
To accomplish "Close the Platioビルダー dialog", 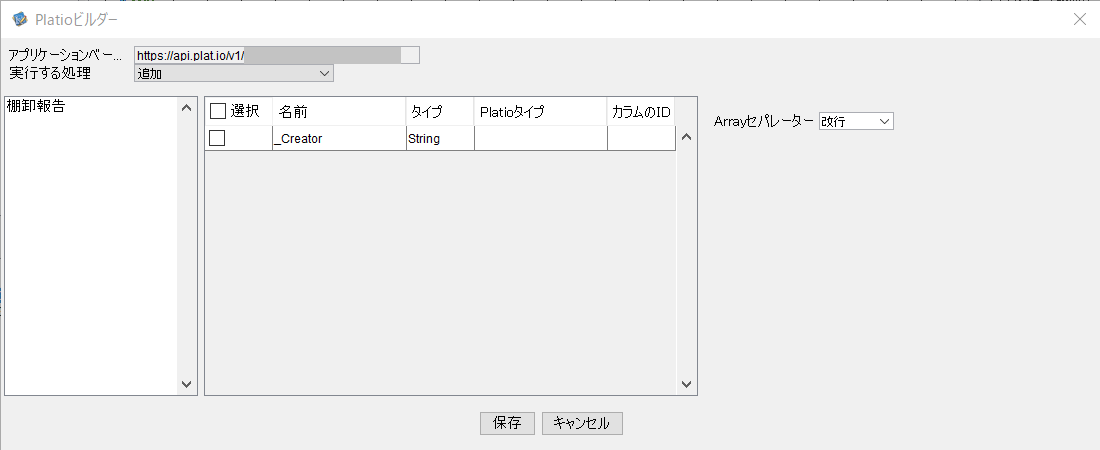I will [x=1080, y=19].
